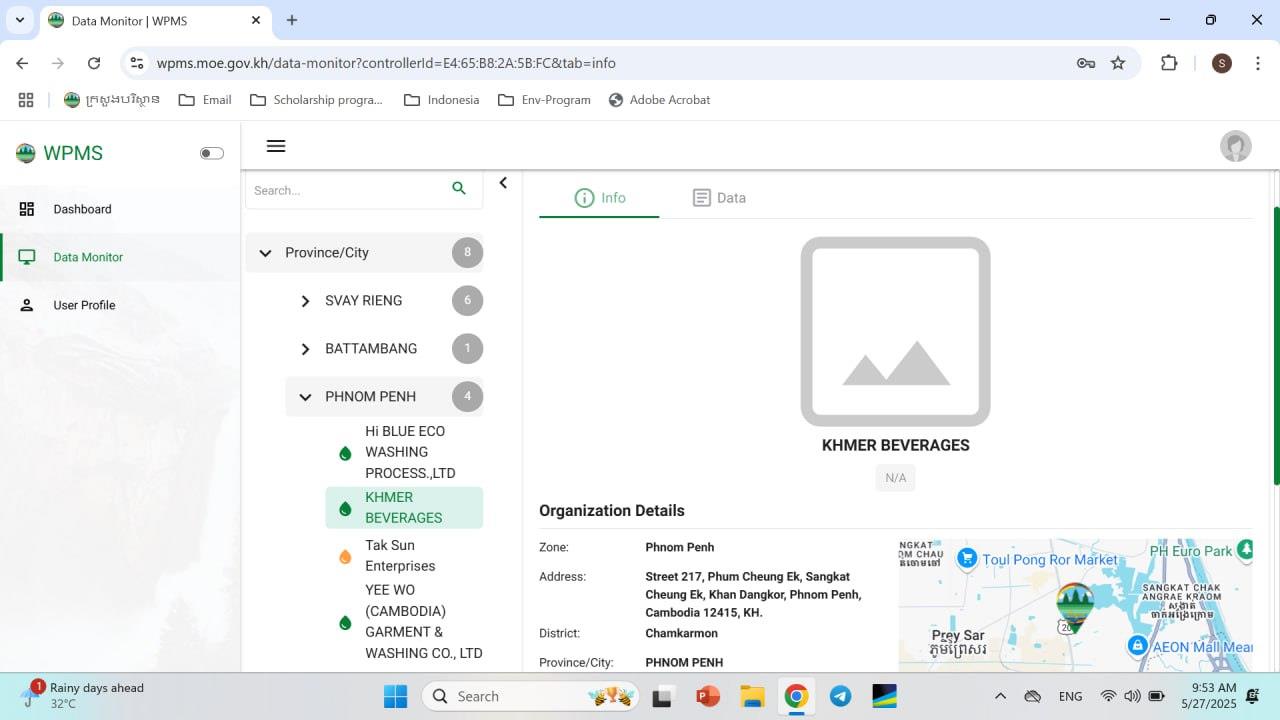Select Data Monitor in the sidebar
This screenshot has width=1280, height=720.
[120, 257]
